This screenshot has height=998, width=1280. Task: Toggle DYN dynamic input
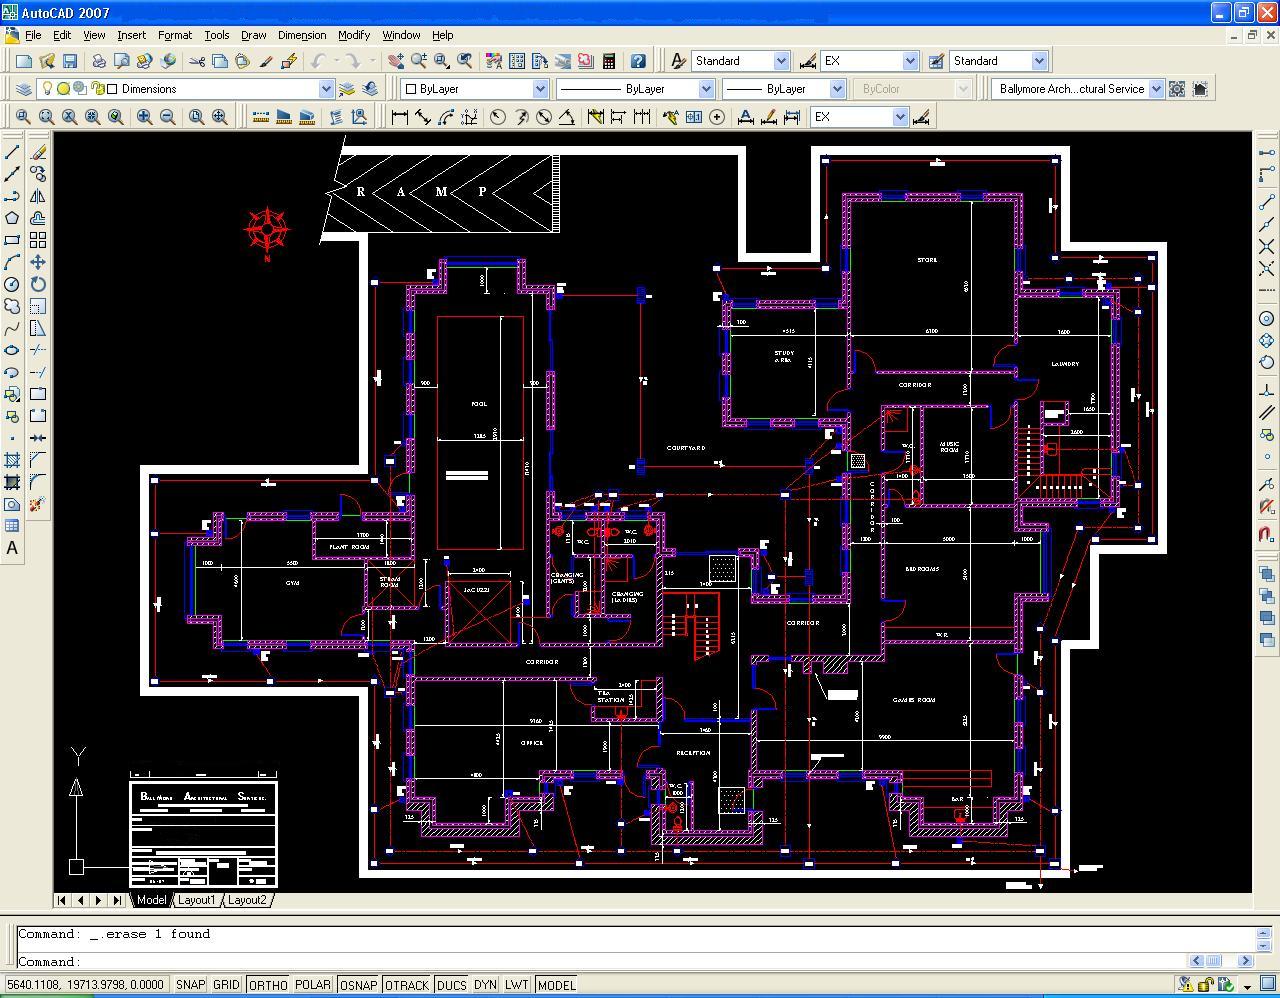pos(485,985)
